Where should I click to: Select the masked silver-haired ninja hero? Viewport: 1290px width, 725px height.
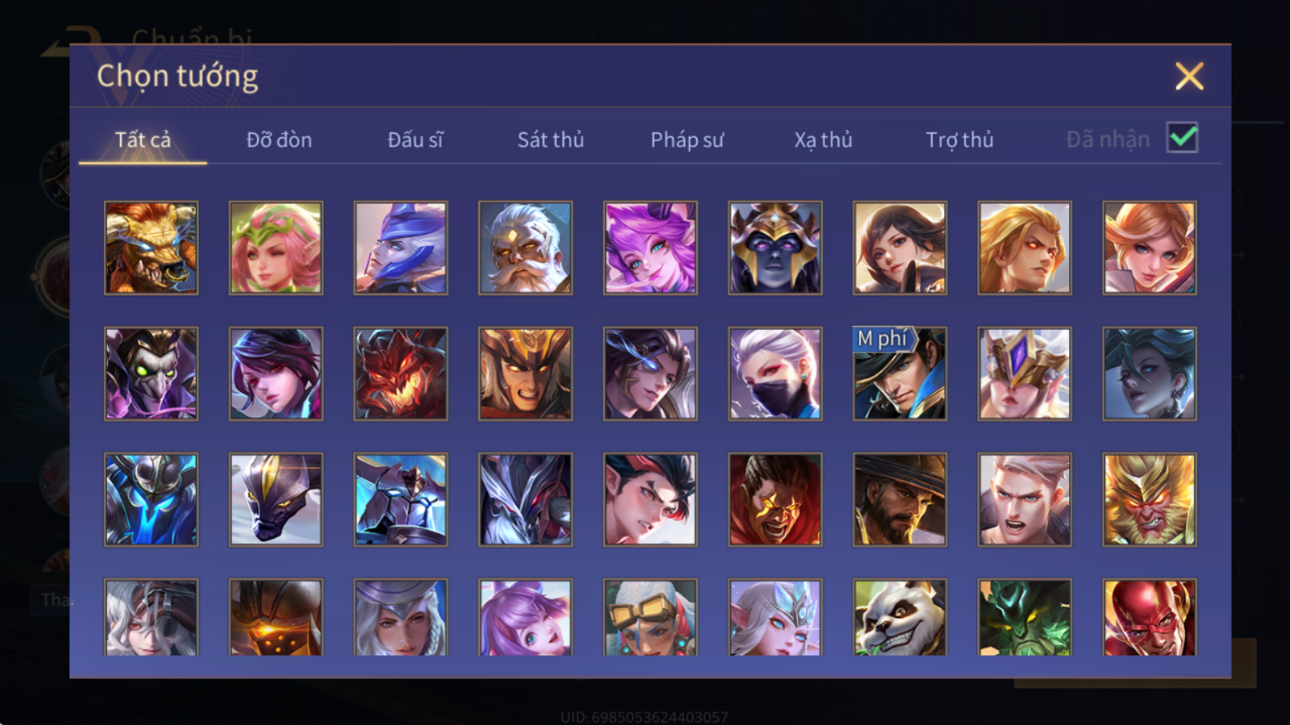point(775,373)
